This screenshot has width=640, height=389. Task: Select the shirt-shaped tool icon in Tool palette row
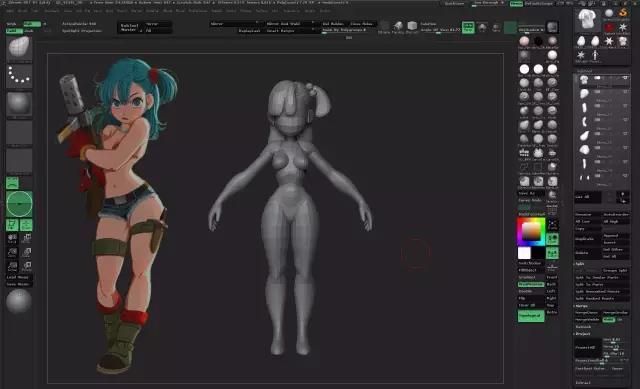click(x=622, y=41)
